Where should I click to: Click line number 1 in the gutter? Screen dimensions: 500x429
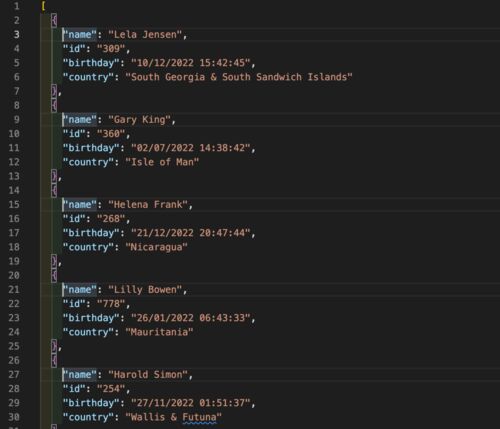tap(17, 6)
